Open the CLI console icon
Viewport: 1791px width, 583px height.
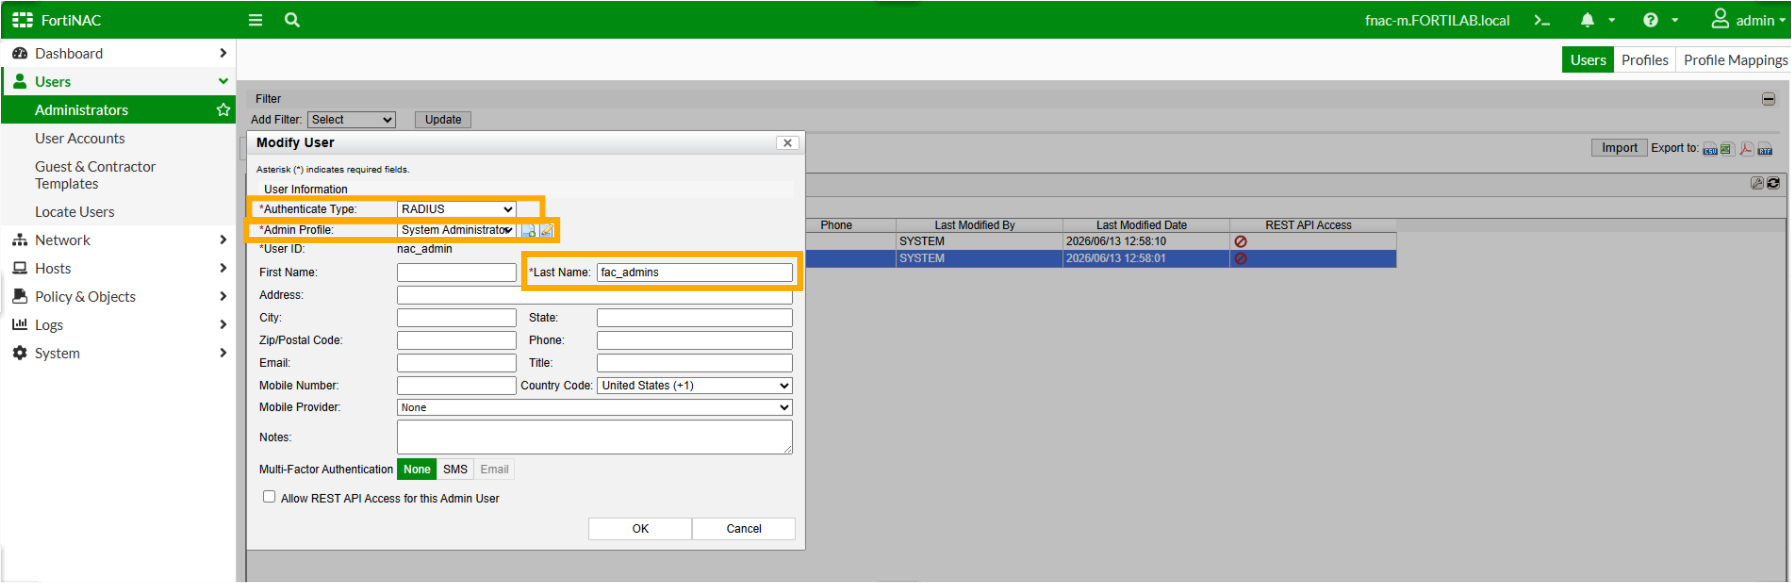coord(1542,20)
